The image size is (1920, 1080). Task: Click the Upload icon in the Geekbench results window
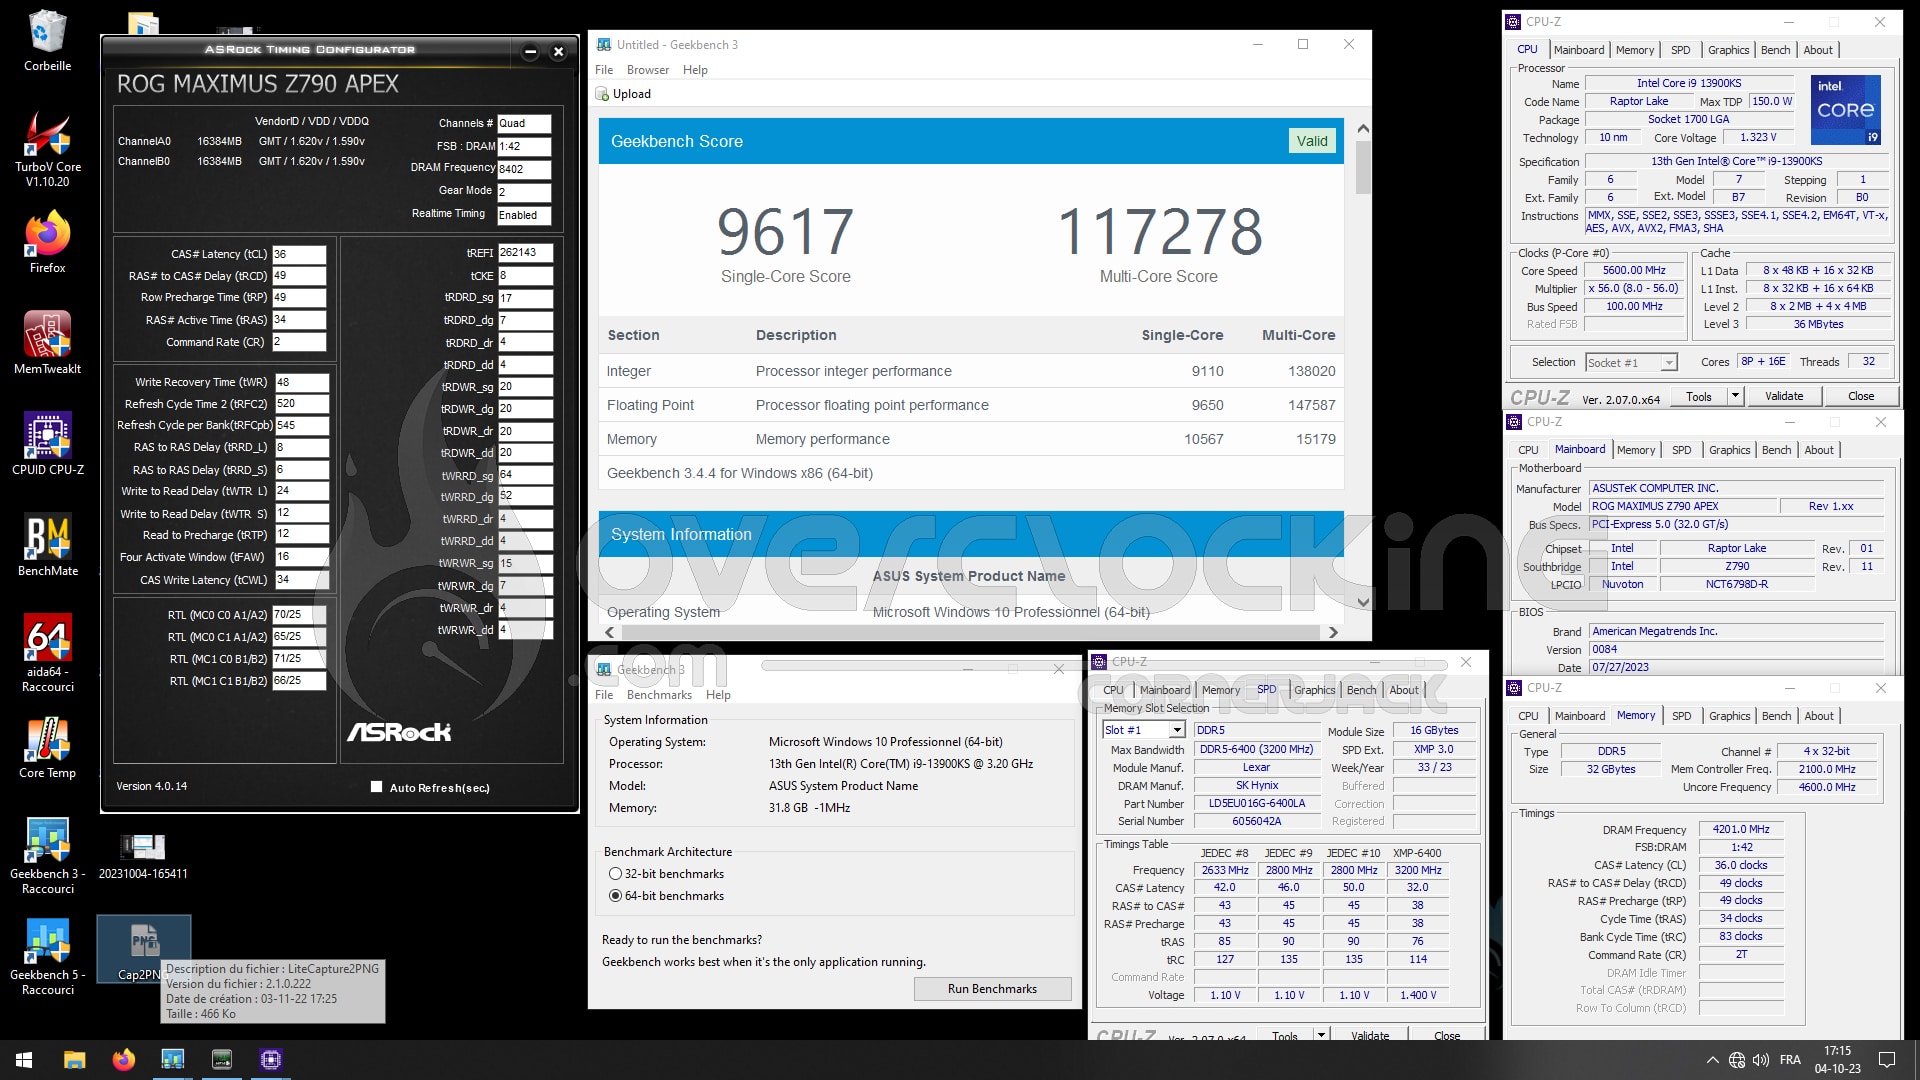[x=603, y=94]
